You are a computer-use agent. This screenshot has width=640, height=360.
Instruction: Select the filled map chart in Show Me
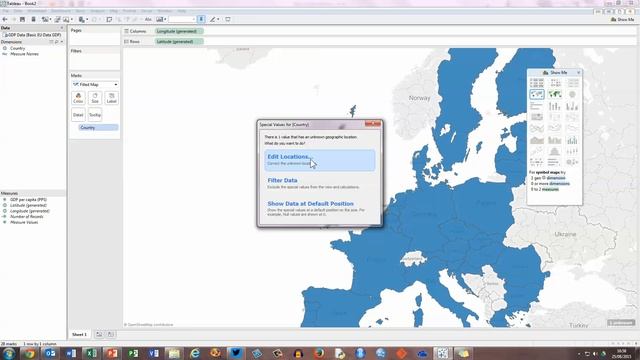[554, 94]
